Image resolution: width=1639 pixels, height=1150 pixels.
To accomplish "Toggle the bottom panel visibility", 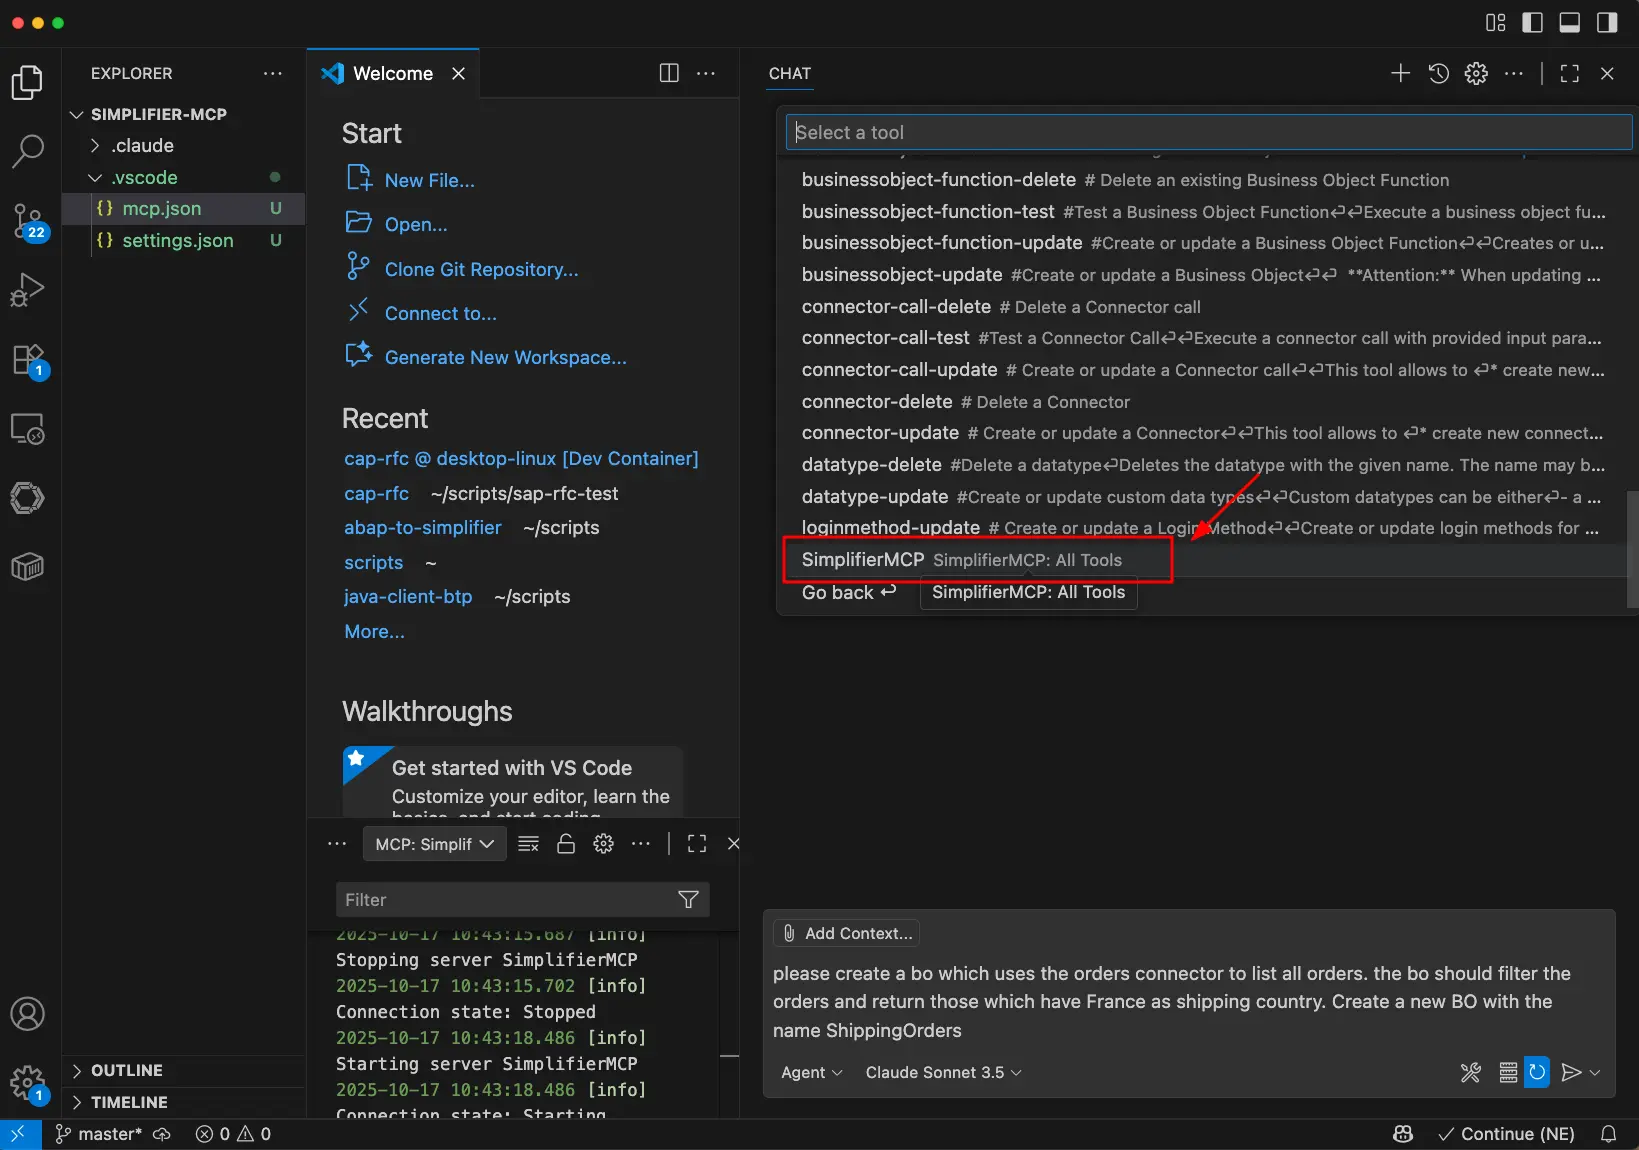I will pyautogui.click(x=1569, y=23).
